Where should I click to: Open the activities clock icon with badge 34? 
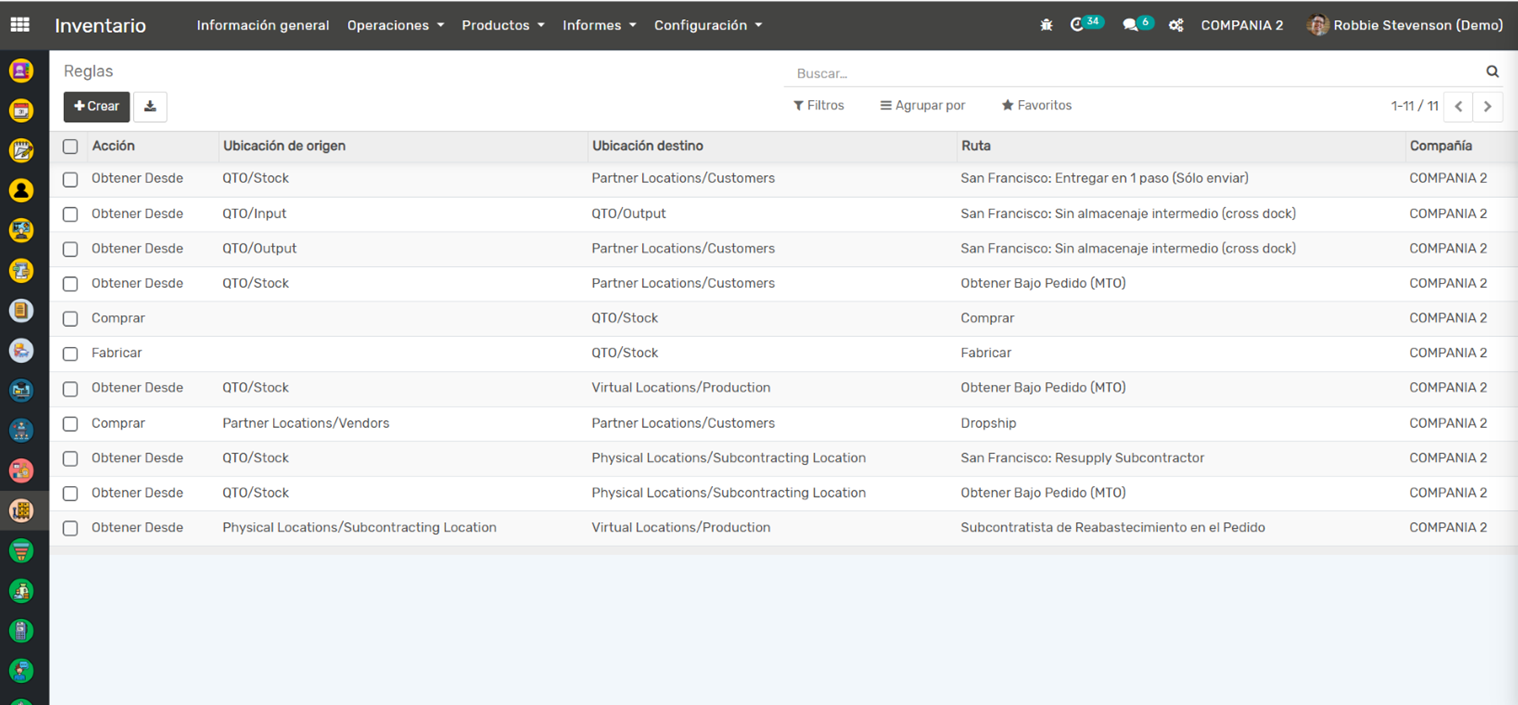[x=1078, y=25]
